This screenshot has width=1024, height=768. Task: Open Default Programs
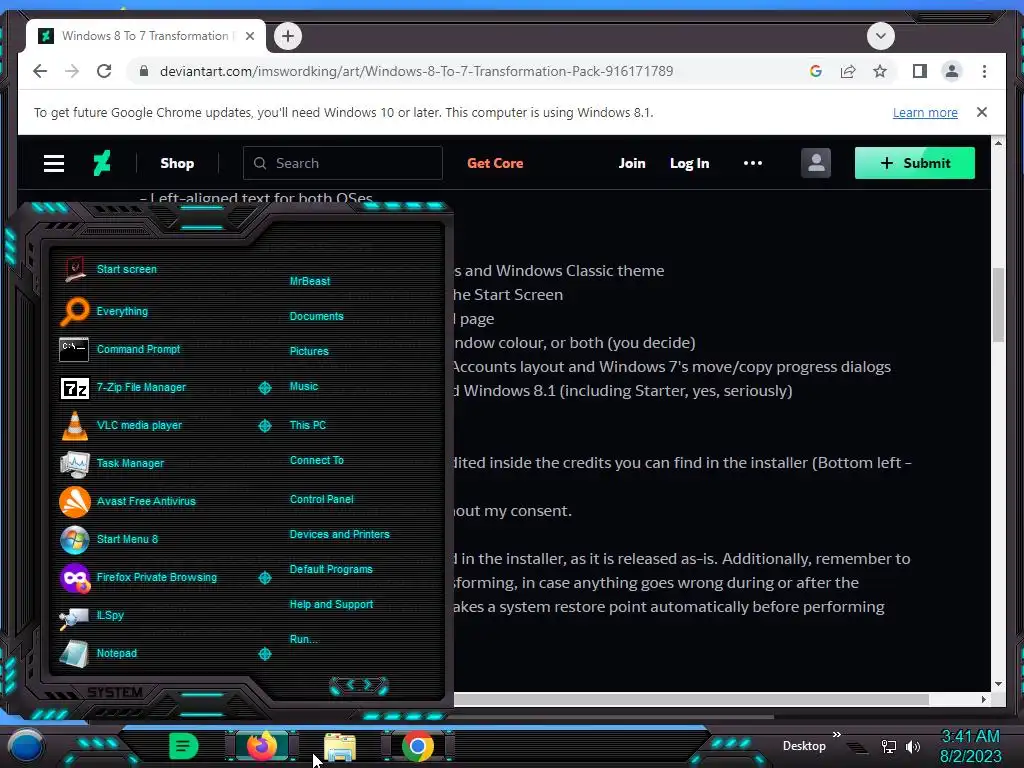point(331,569)
